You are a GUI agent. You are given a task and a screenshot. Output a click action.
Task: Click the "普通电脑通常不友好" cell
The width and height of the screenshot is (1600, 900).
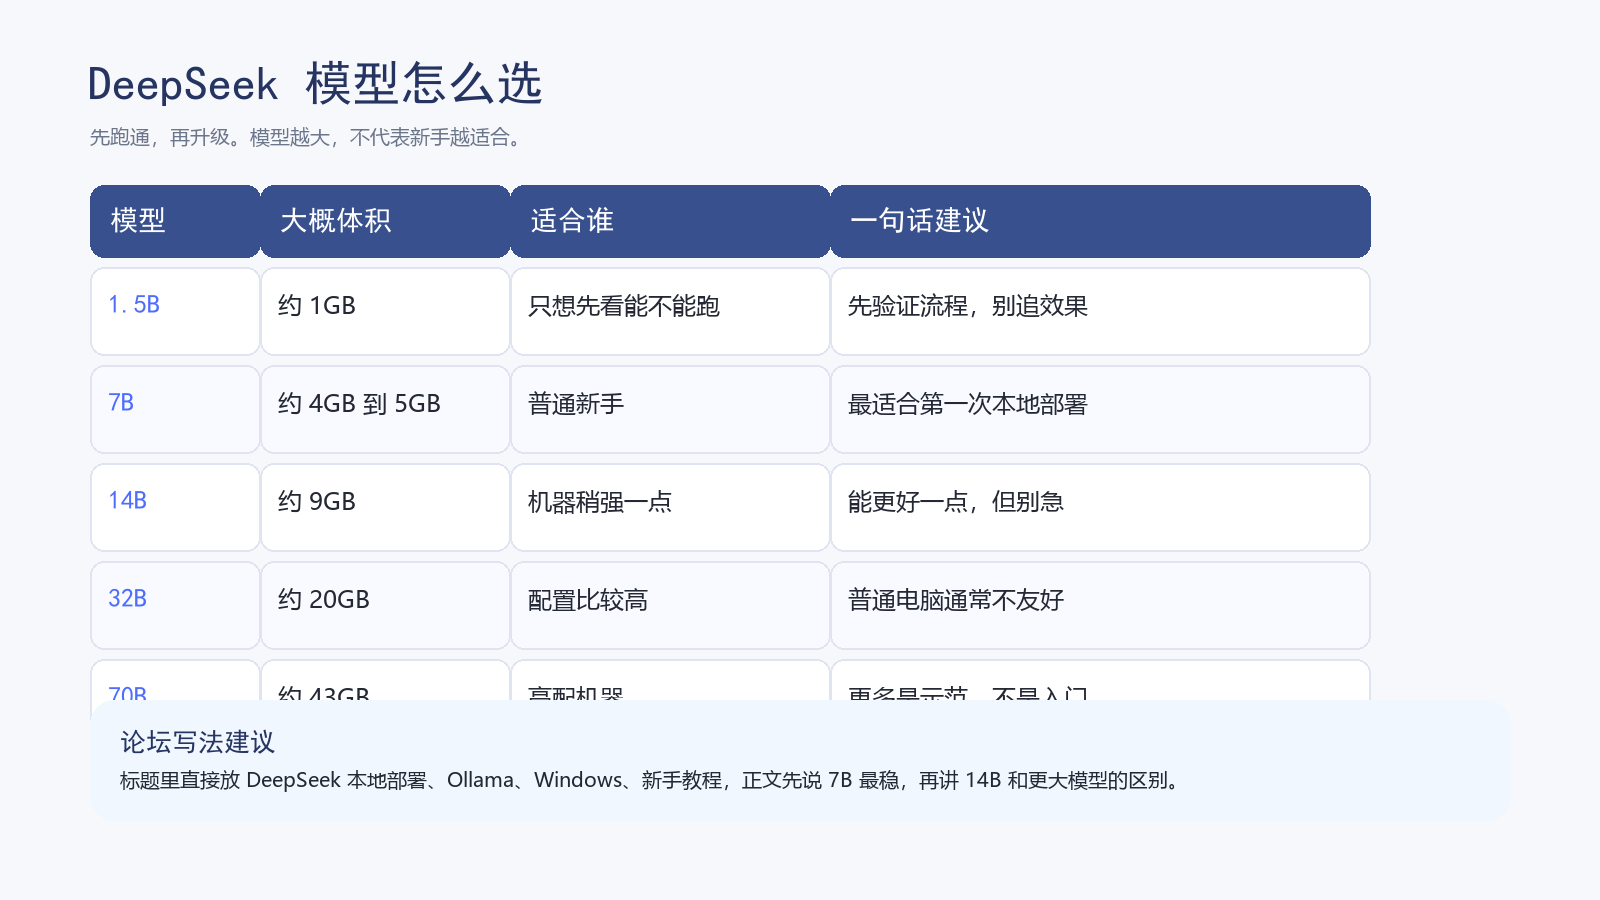tap(1100, 605)
